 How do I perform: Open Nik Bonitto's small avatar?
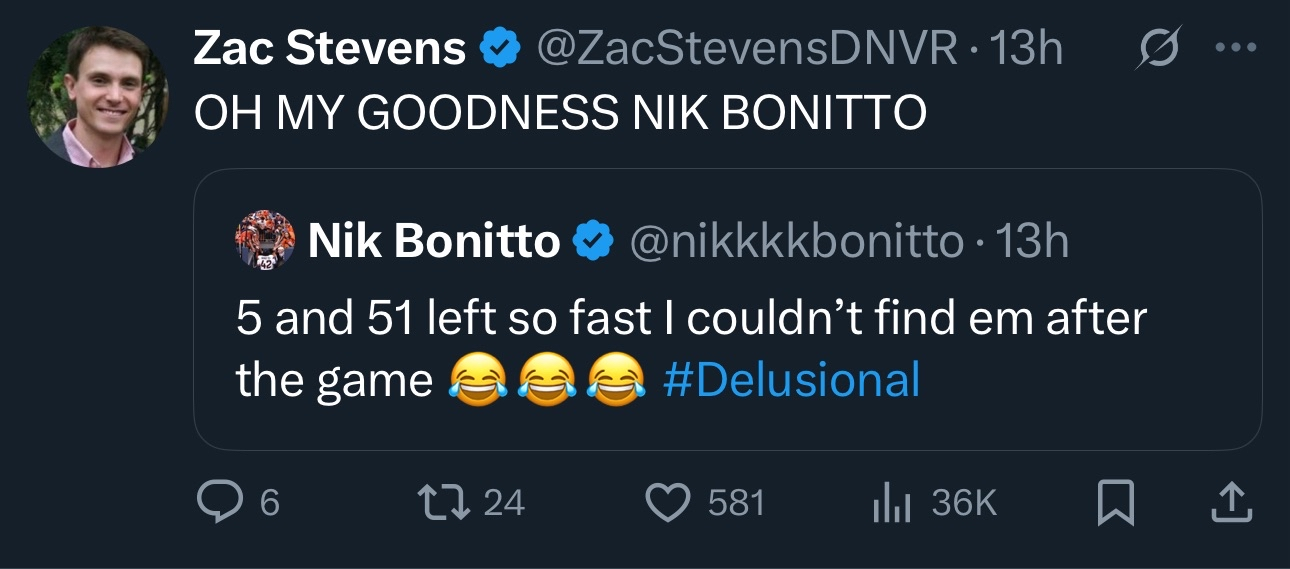pos(264,241)
